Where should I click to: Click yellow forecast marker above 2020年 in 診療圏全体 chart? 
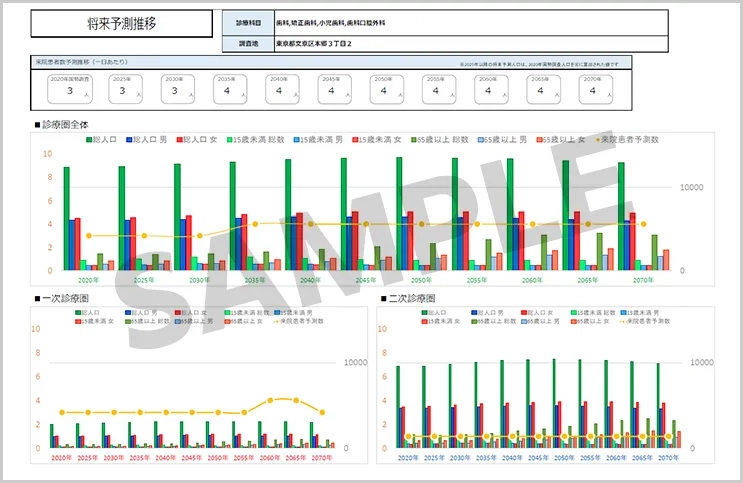89,236
